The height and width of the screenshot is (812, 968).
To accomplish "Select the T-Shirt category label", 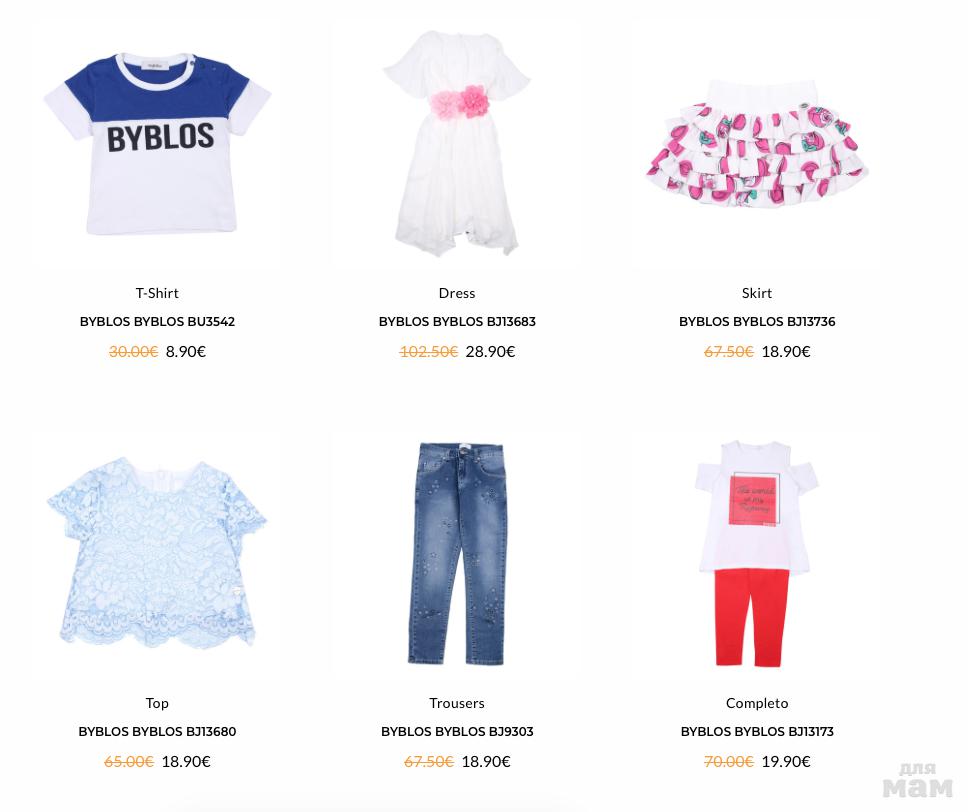I will tap(157, 293).
